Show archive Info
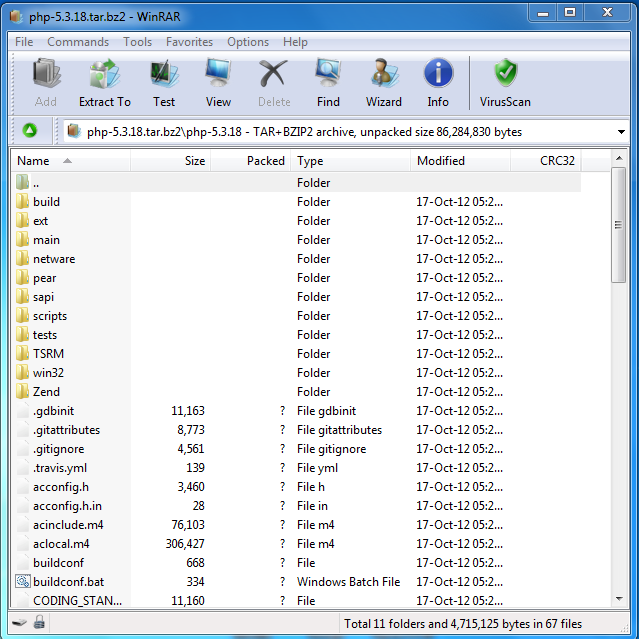Screen dimensions: 639x639 click(x=438, y=83)
